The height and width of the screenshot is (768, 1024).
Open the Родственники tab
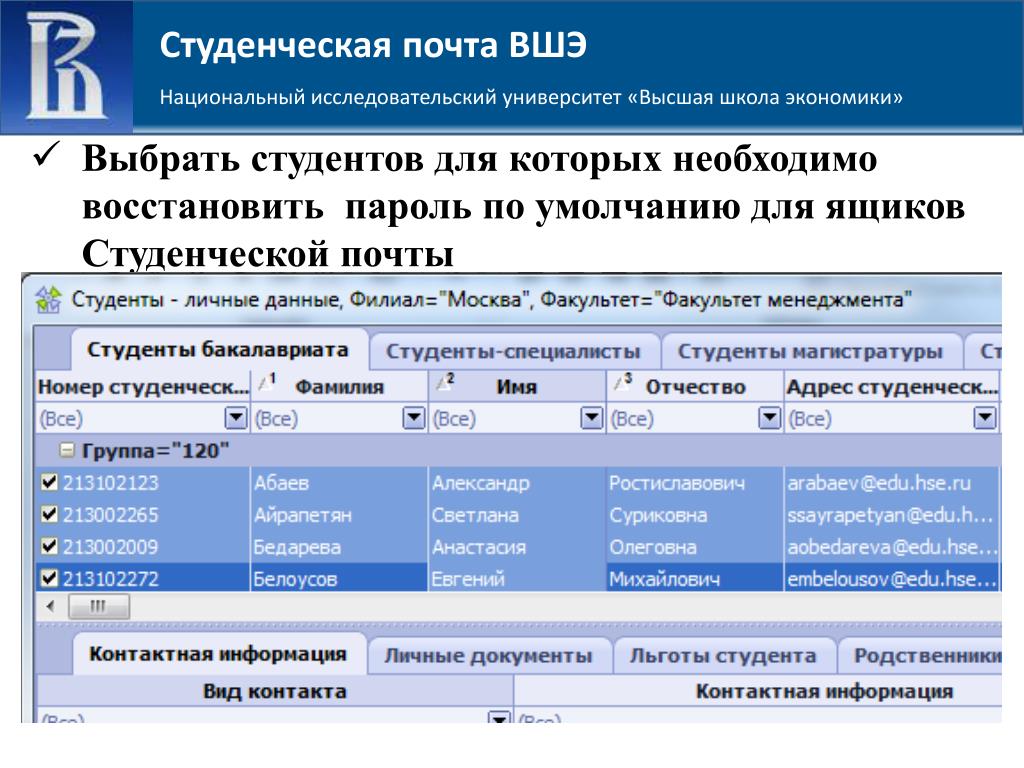pos(921,656)
